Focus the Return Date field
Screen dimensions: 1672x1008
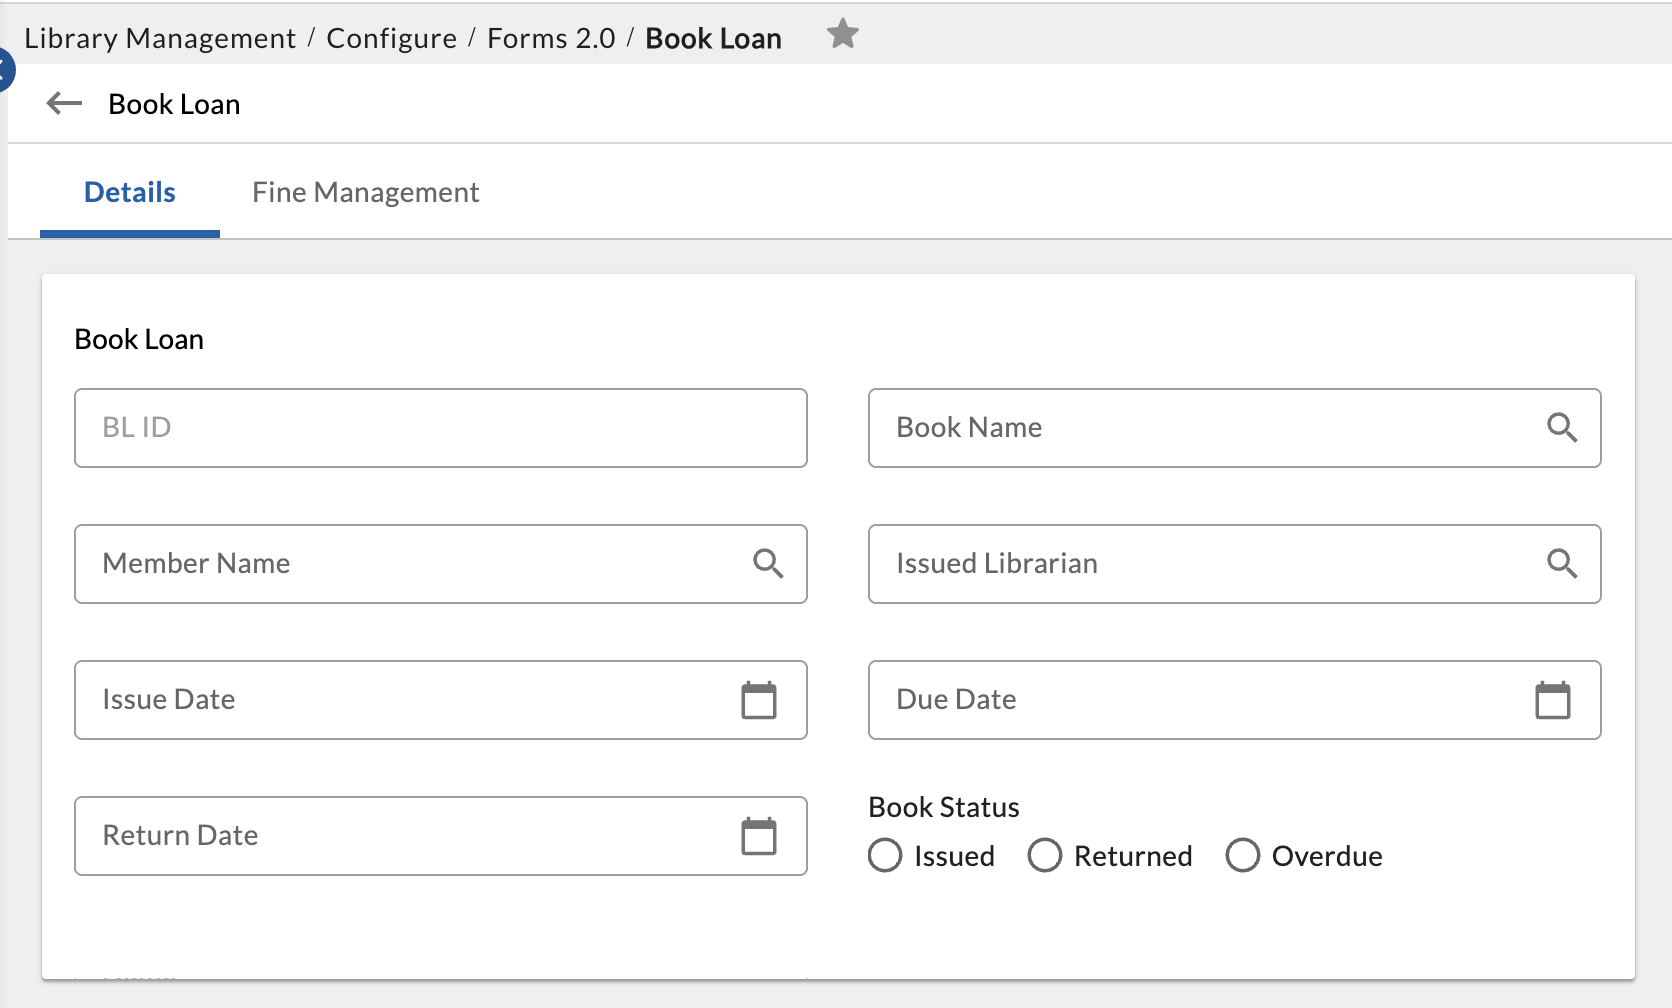441,836
